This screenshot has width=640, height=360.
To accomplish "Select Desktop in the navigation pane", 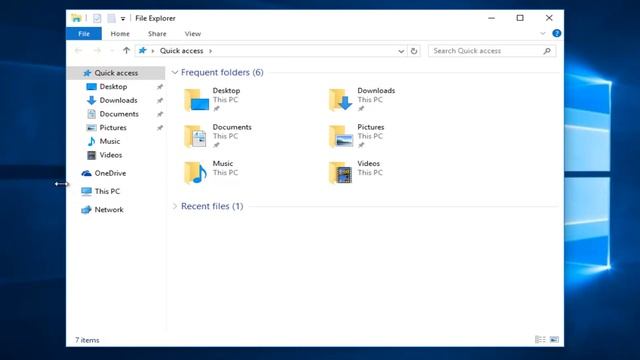I will 113,87.
